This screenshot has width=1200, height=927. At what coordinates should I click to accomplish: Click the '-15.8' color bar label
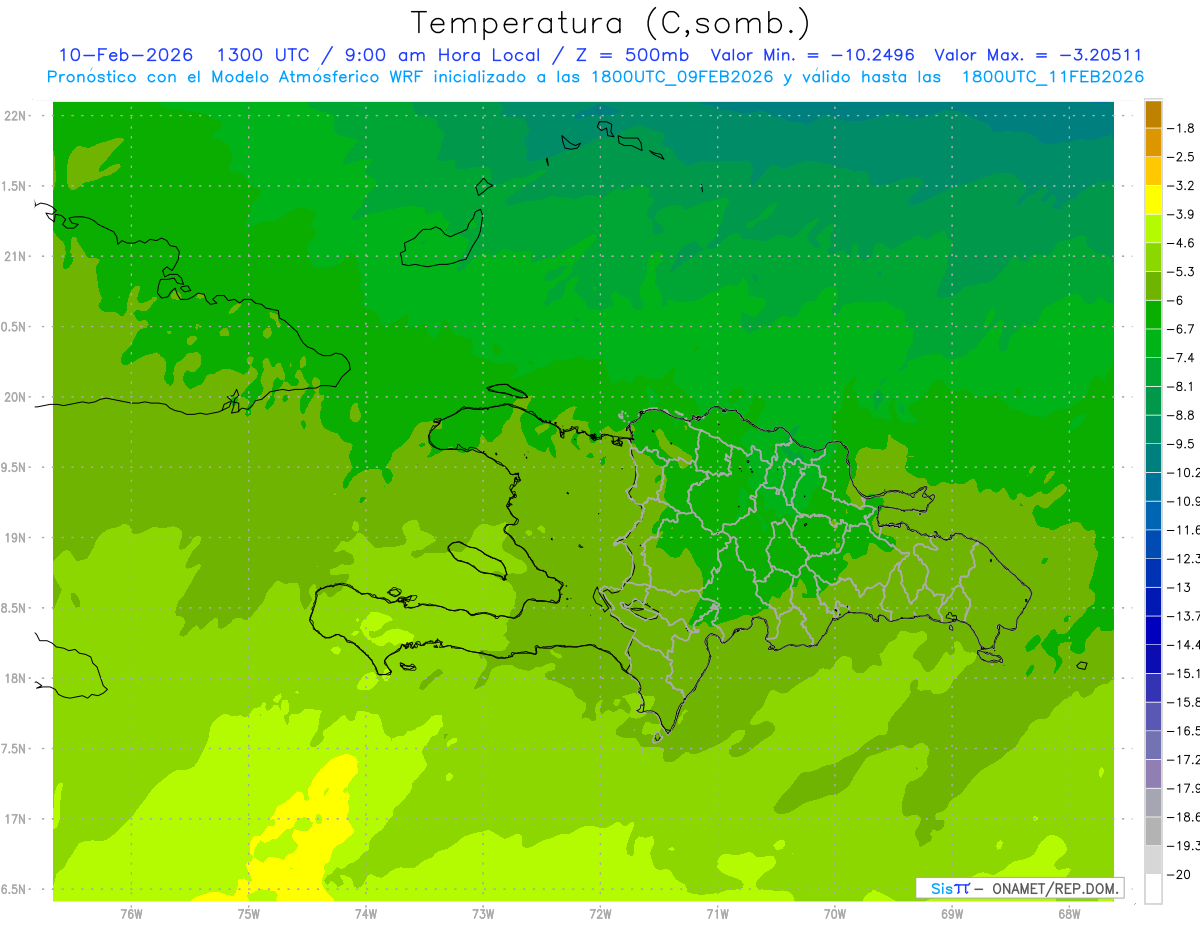coord(1184,702)
